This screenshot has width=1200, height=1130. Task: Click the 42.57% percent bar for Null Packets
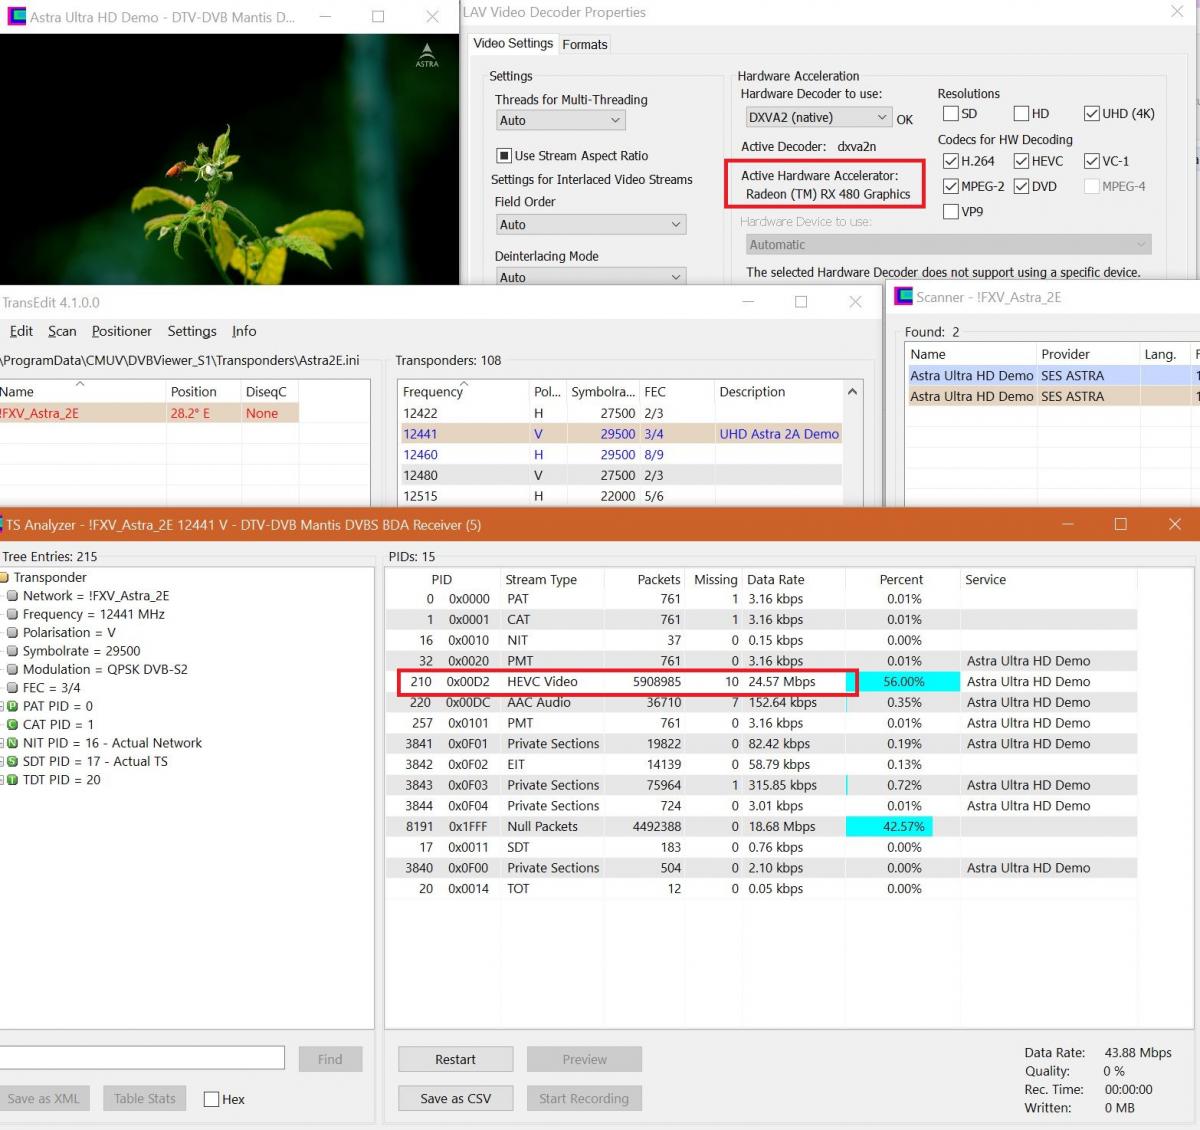[890, 827]
